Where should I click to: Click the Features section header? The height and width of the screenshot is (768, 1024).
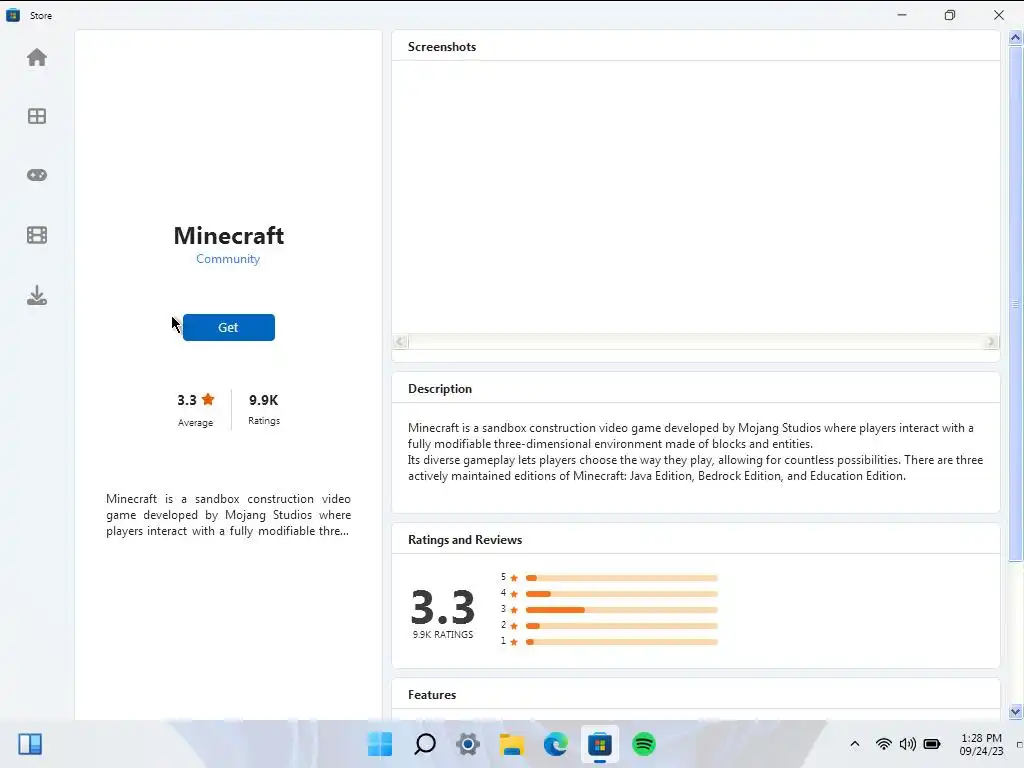point(432,694)
